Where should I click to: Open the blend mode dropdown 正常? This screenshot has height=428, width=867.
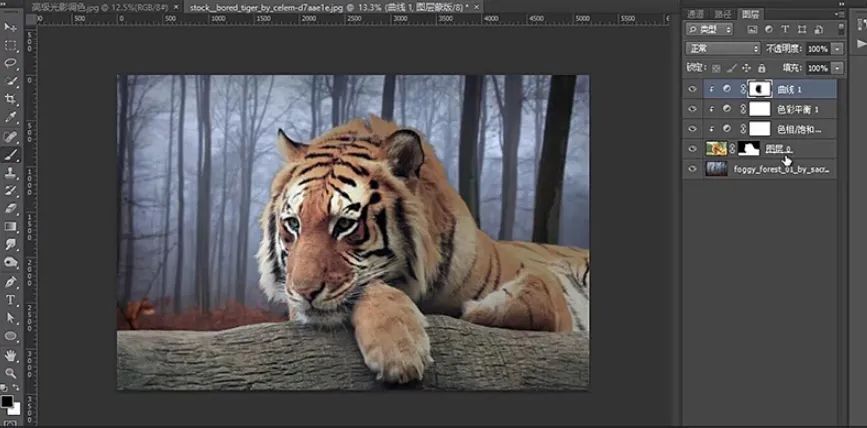(x=723, y=49)
